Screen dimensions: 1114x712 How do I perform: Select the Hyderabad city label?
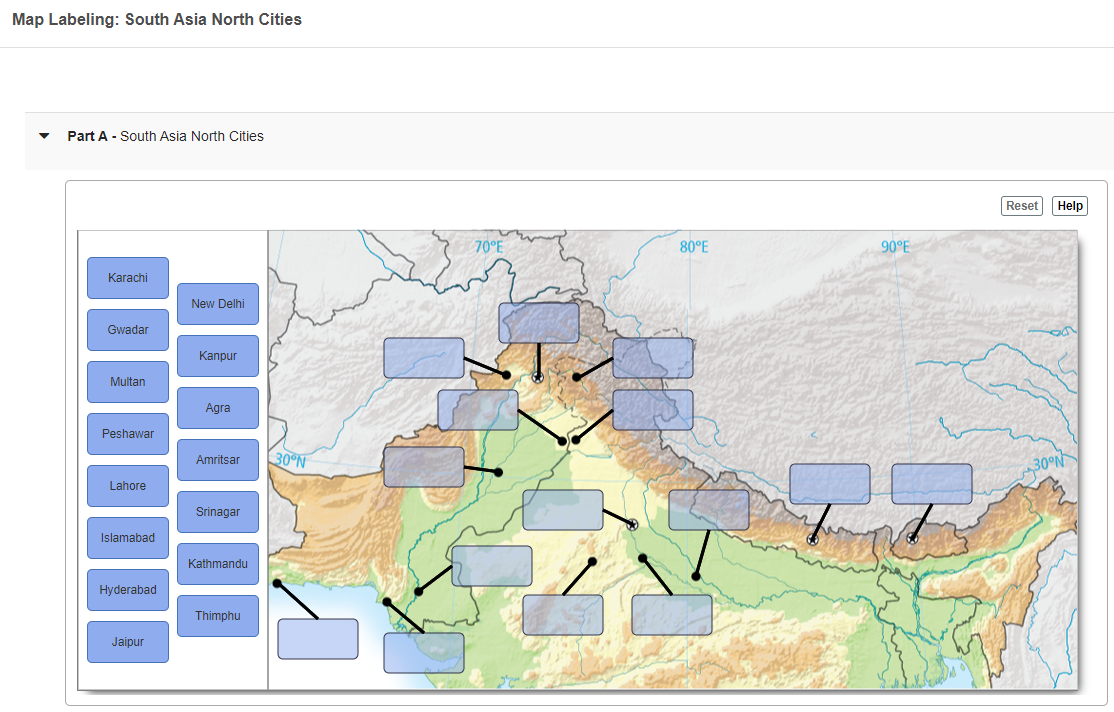[127, 589]
